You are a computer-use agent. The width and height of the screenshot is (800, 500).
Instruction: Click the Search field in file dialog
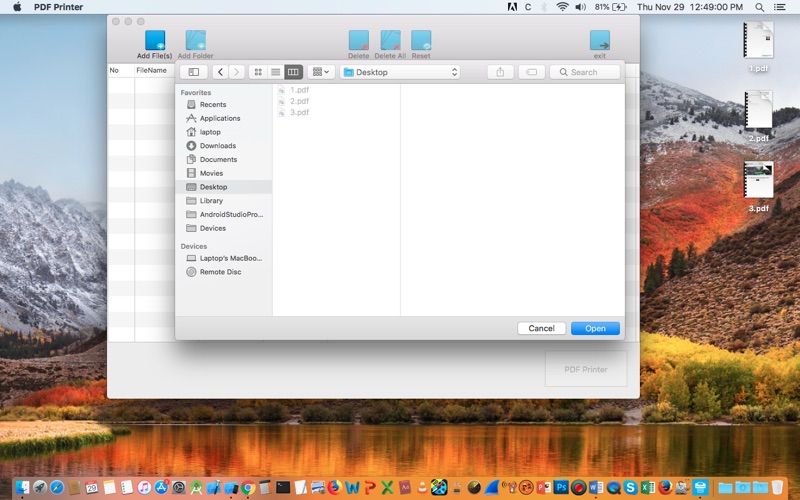(x=585, y=72)
